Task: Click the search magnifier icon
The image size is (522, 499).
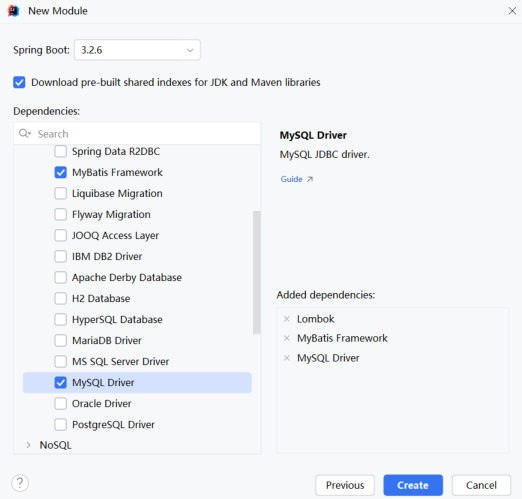Action: [24, 134]
